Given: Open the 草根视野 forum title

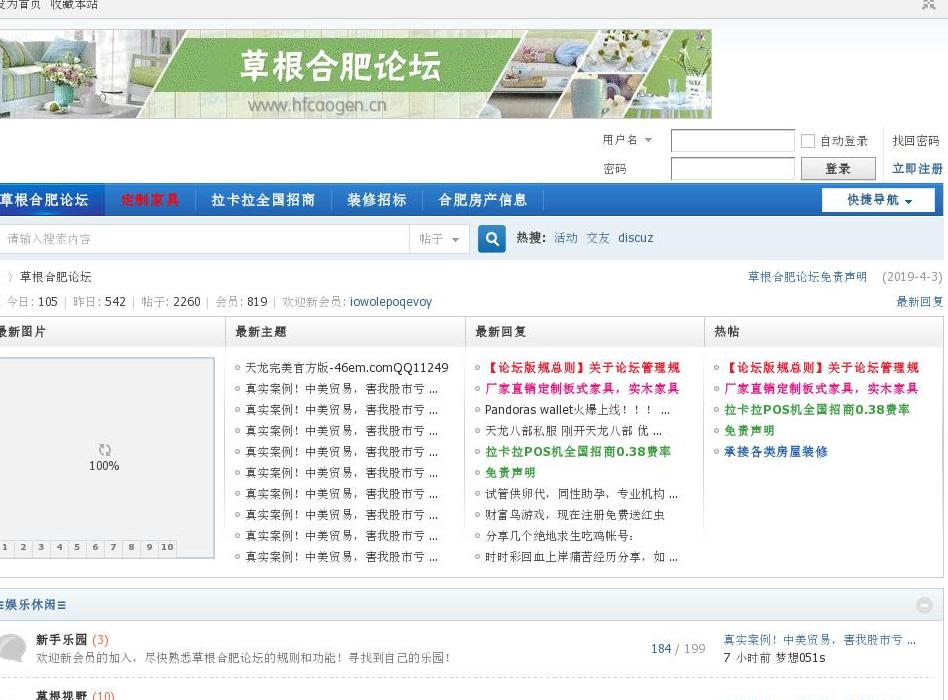Looking at the screenshot, I should 61,695.
